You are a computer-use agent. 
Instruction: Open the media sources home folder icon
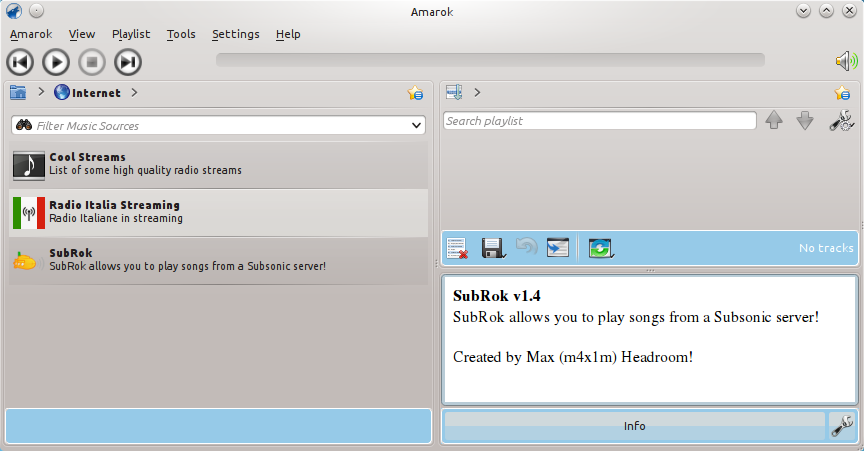coord(18,92)
